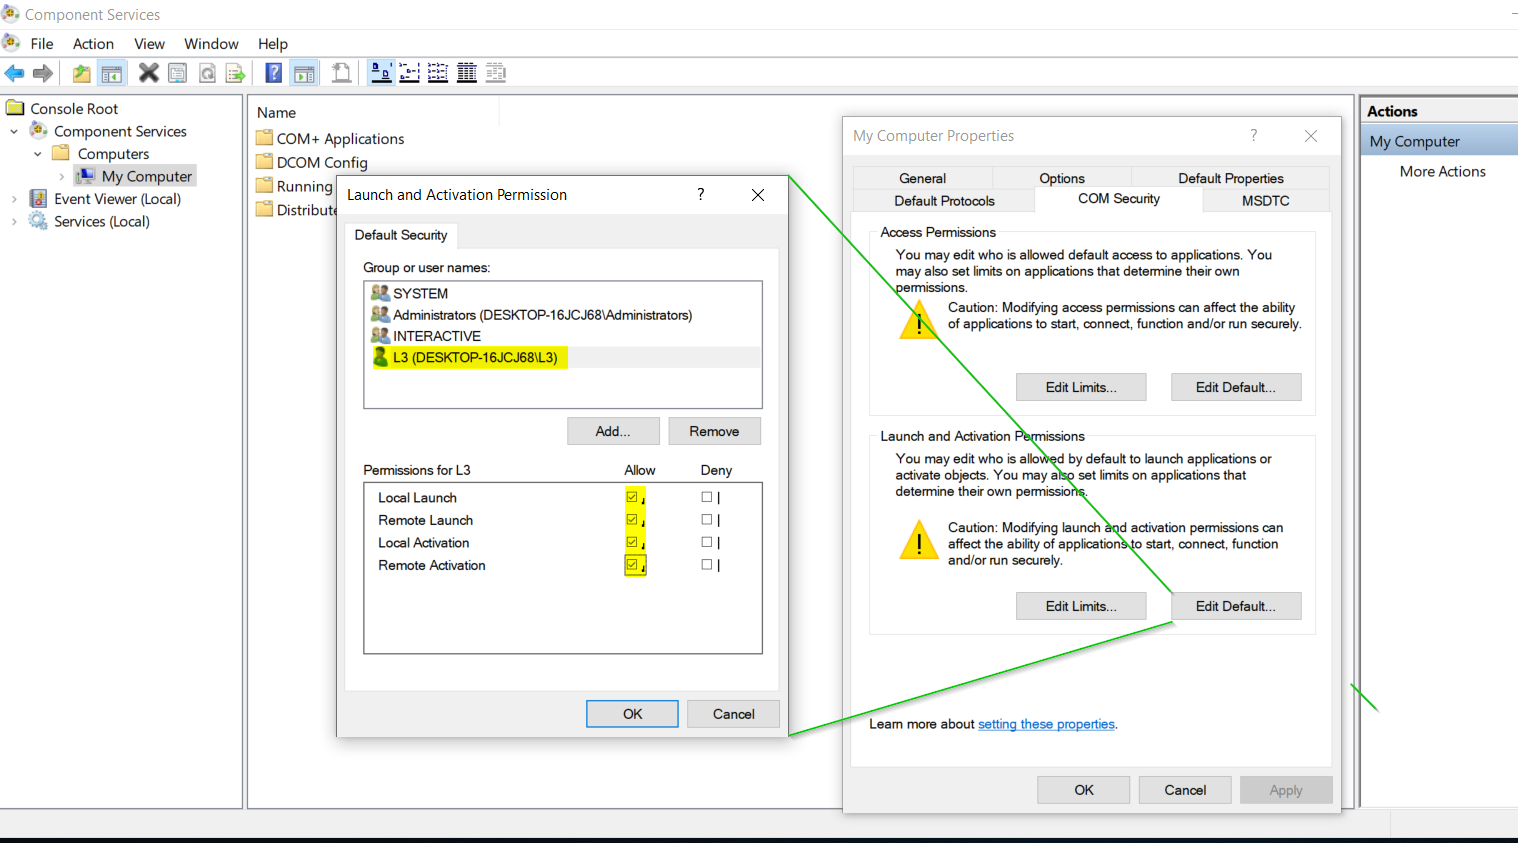Open Properties from the toolbar icon

tap(178, 73)
